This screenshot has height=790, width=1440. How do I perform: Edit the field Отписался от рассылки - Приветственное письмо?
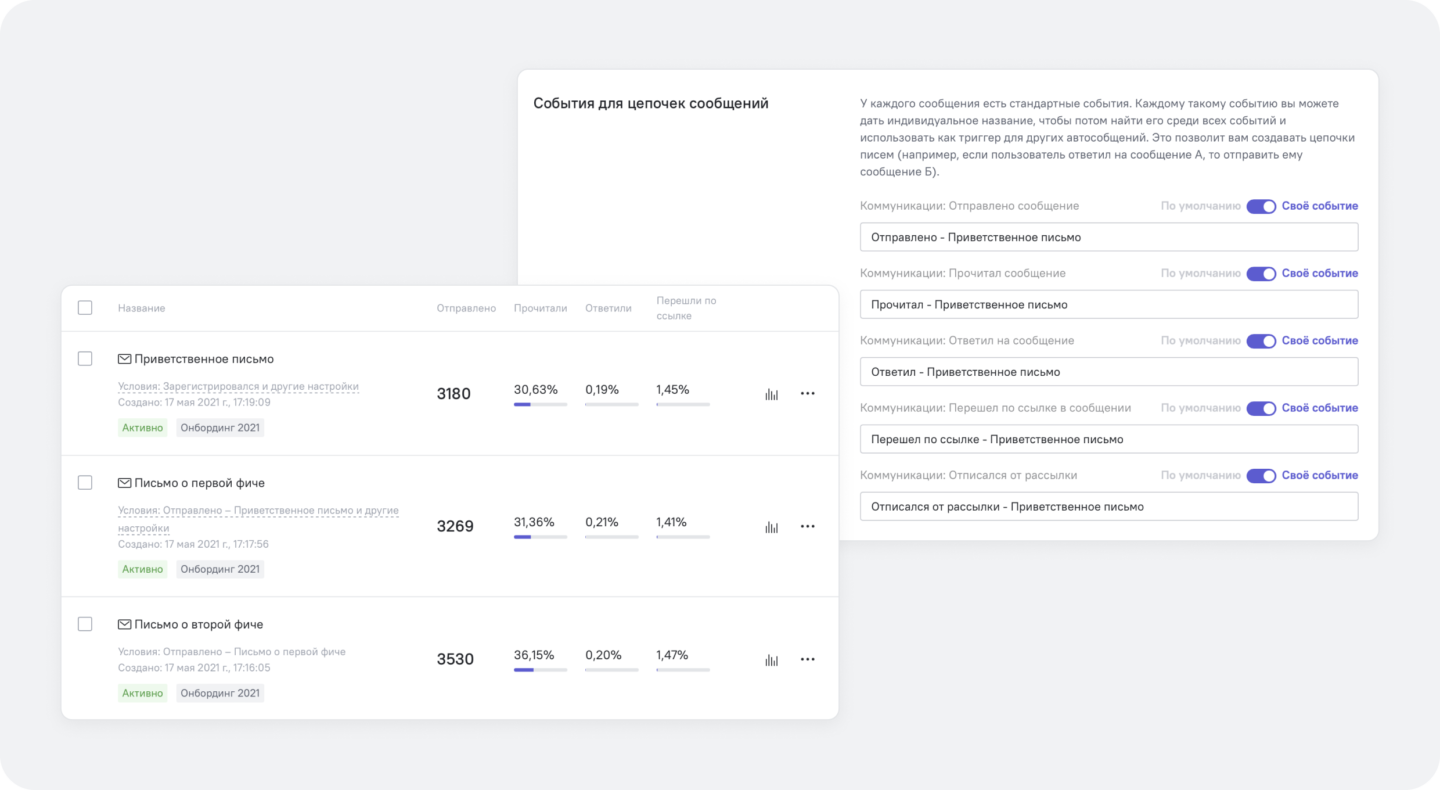point(1109,506)
